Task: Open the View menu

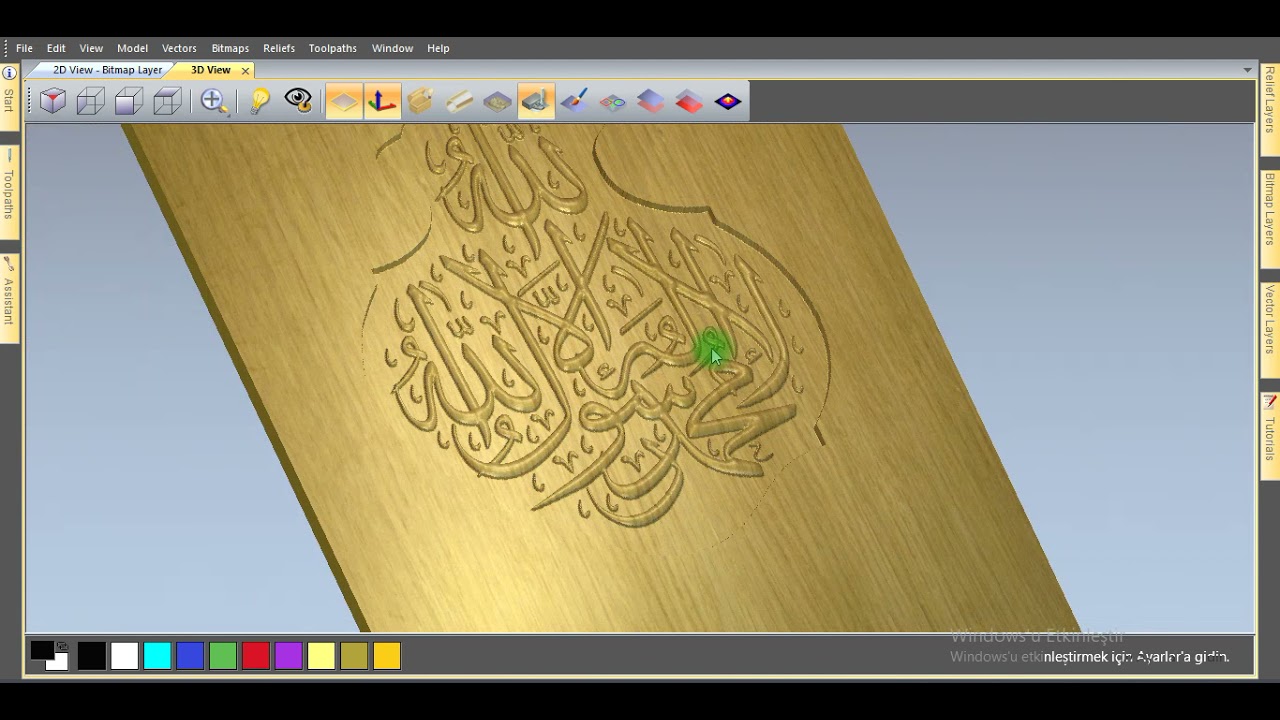Action: 91,48
